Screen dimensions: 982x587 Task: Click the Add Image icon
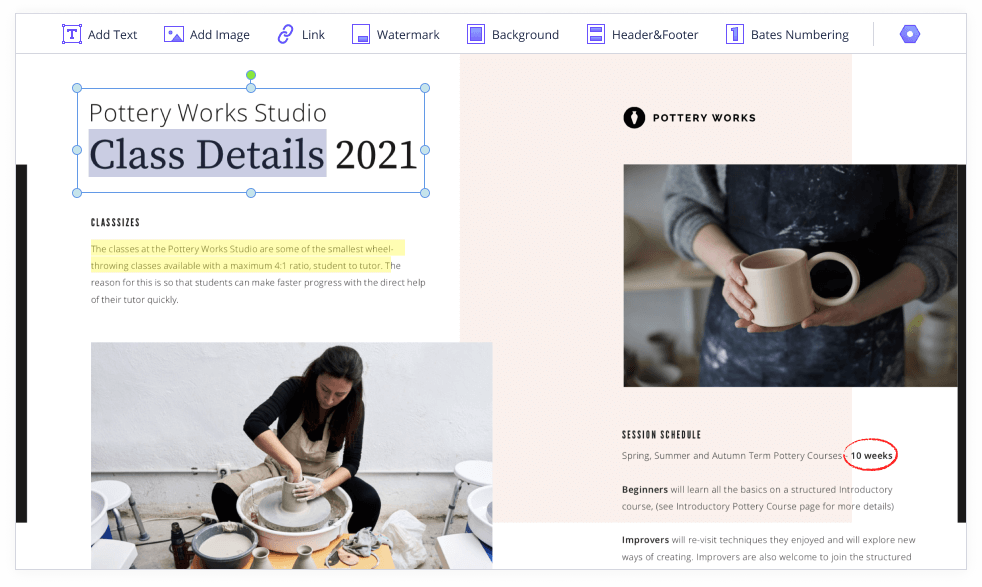[x=173, y=34]
